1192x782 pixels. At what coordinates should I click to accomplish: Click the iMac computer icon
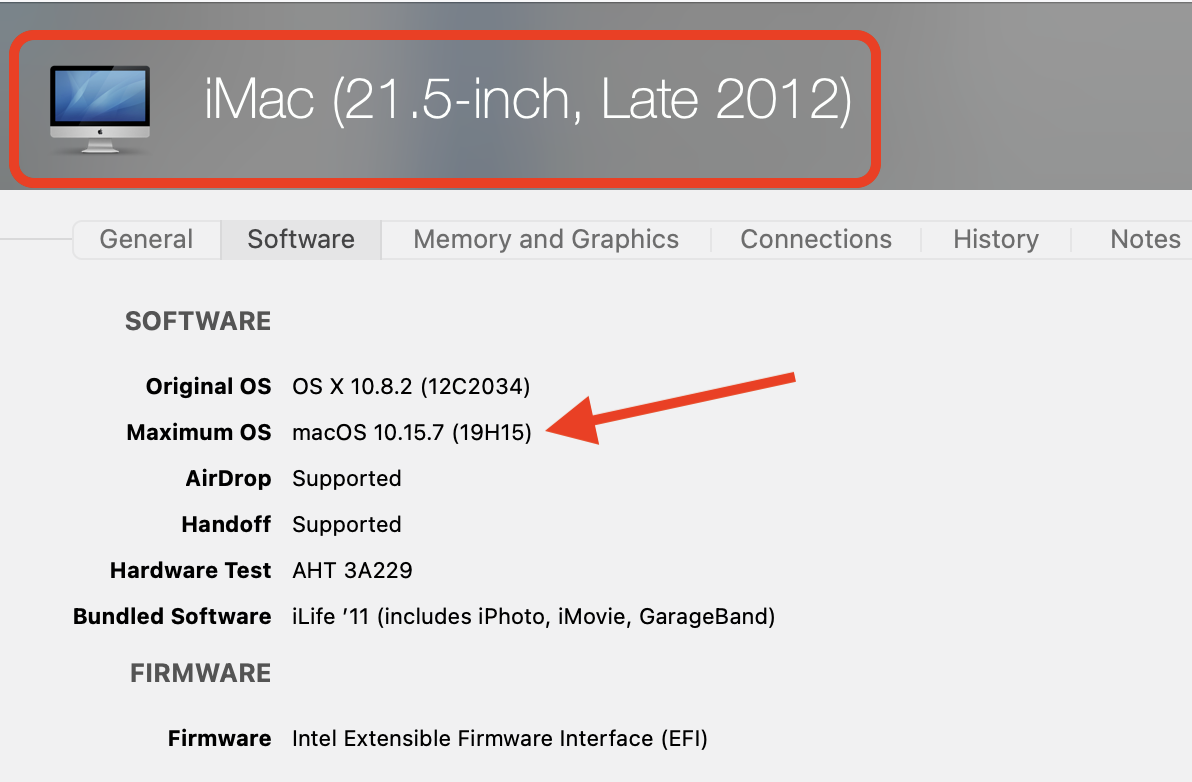tap(99, 108)
